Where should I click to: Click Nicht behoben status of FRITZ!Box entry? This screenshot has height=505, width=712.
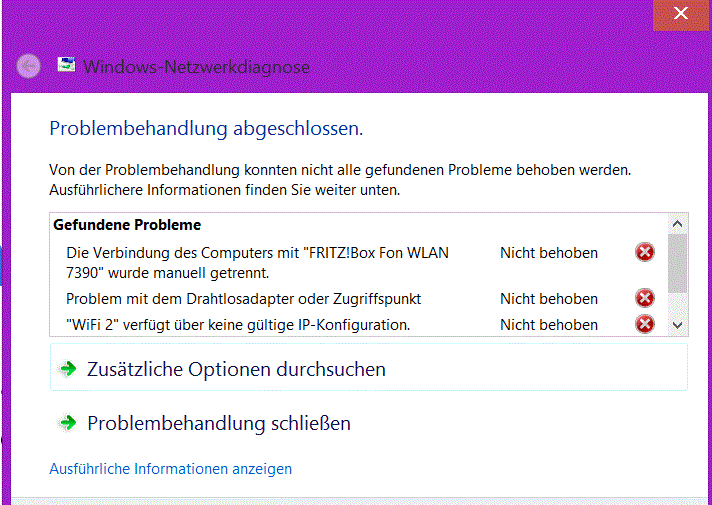(549, 253)
